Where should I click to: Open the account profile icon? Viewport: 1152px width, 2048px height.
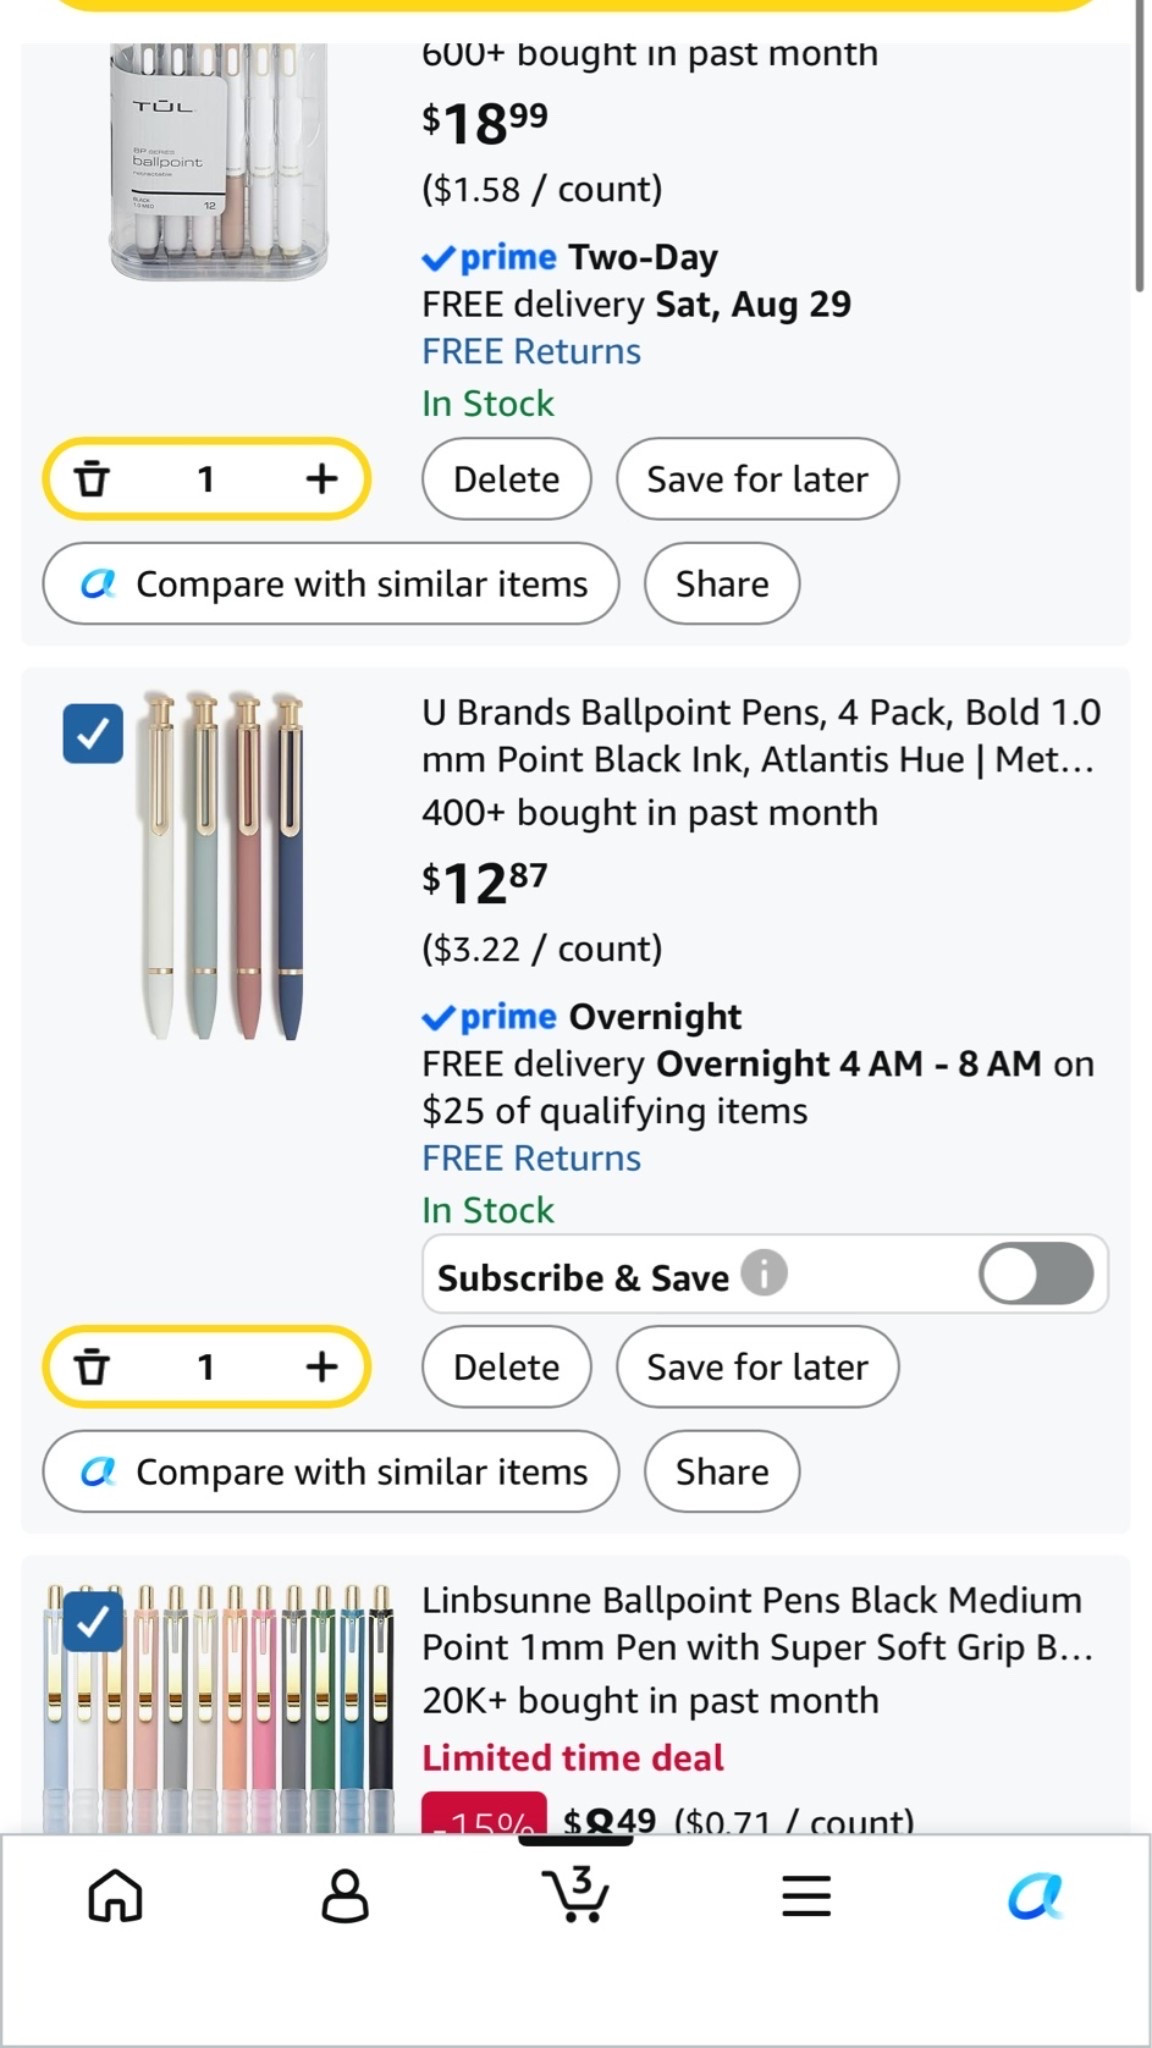[345, 1896]
